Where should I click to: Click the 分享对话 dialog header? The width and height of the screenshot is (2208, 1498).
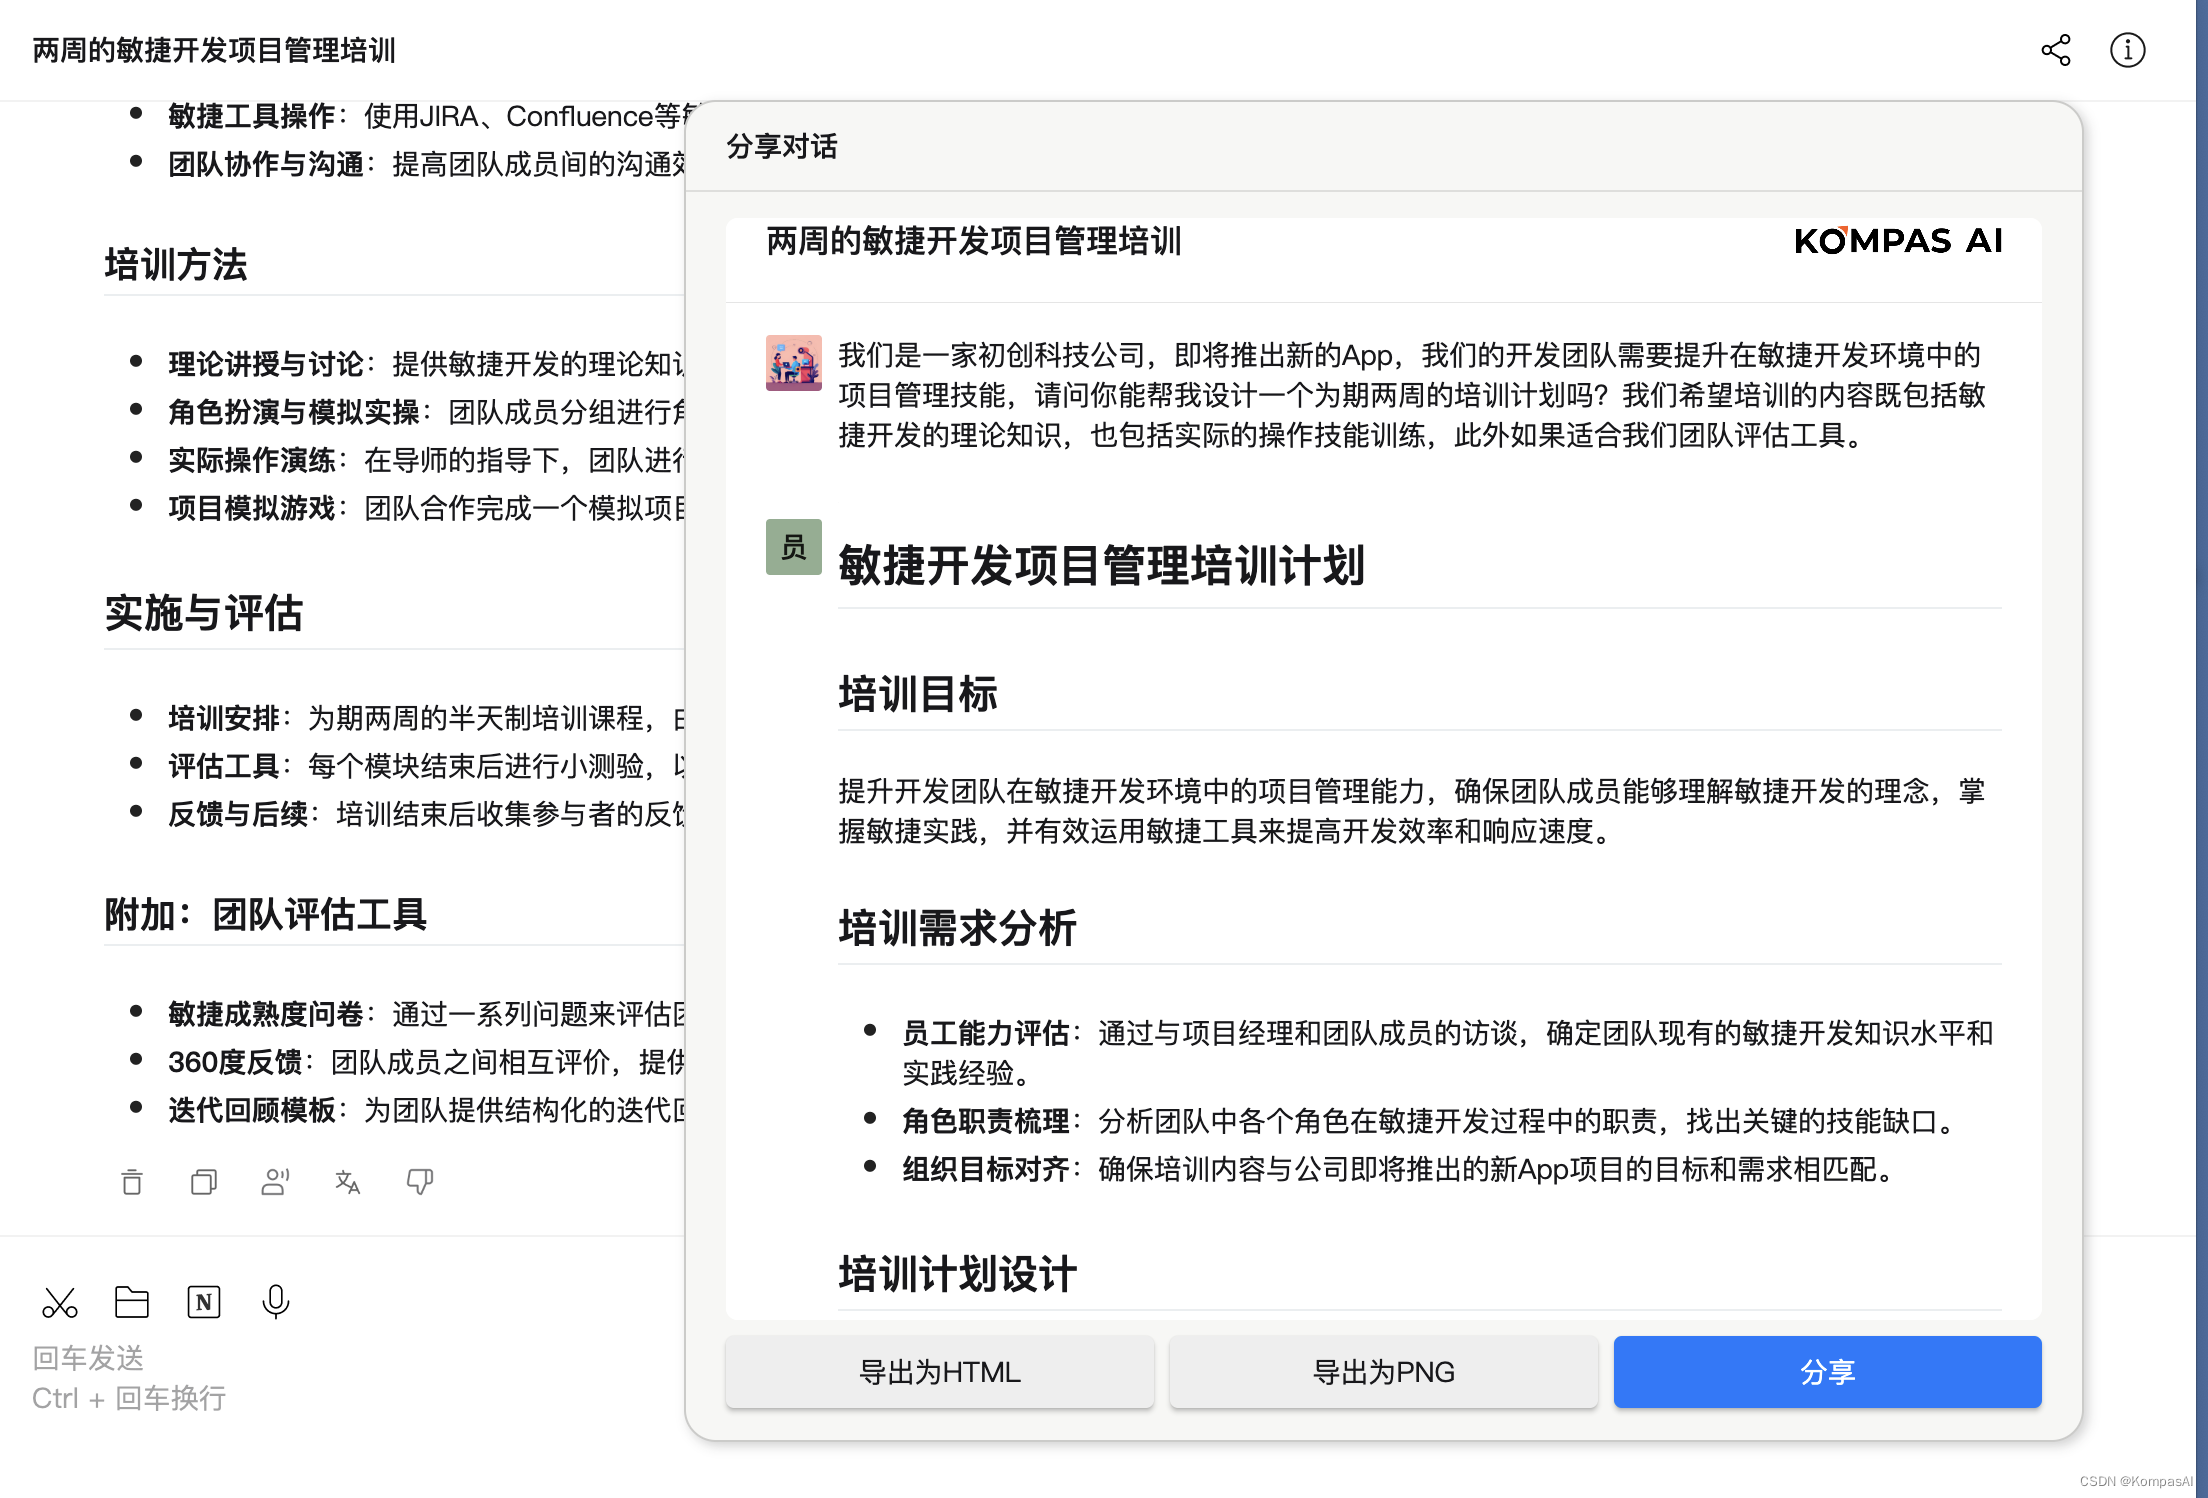click(x=782, y=147)
